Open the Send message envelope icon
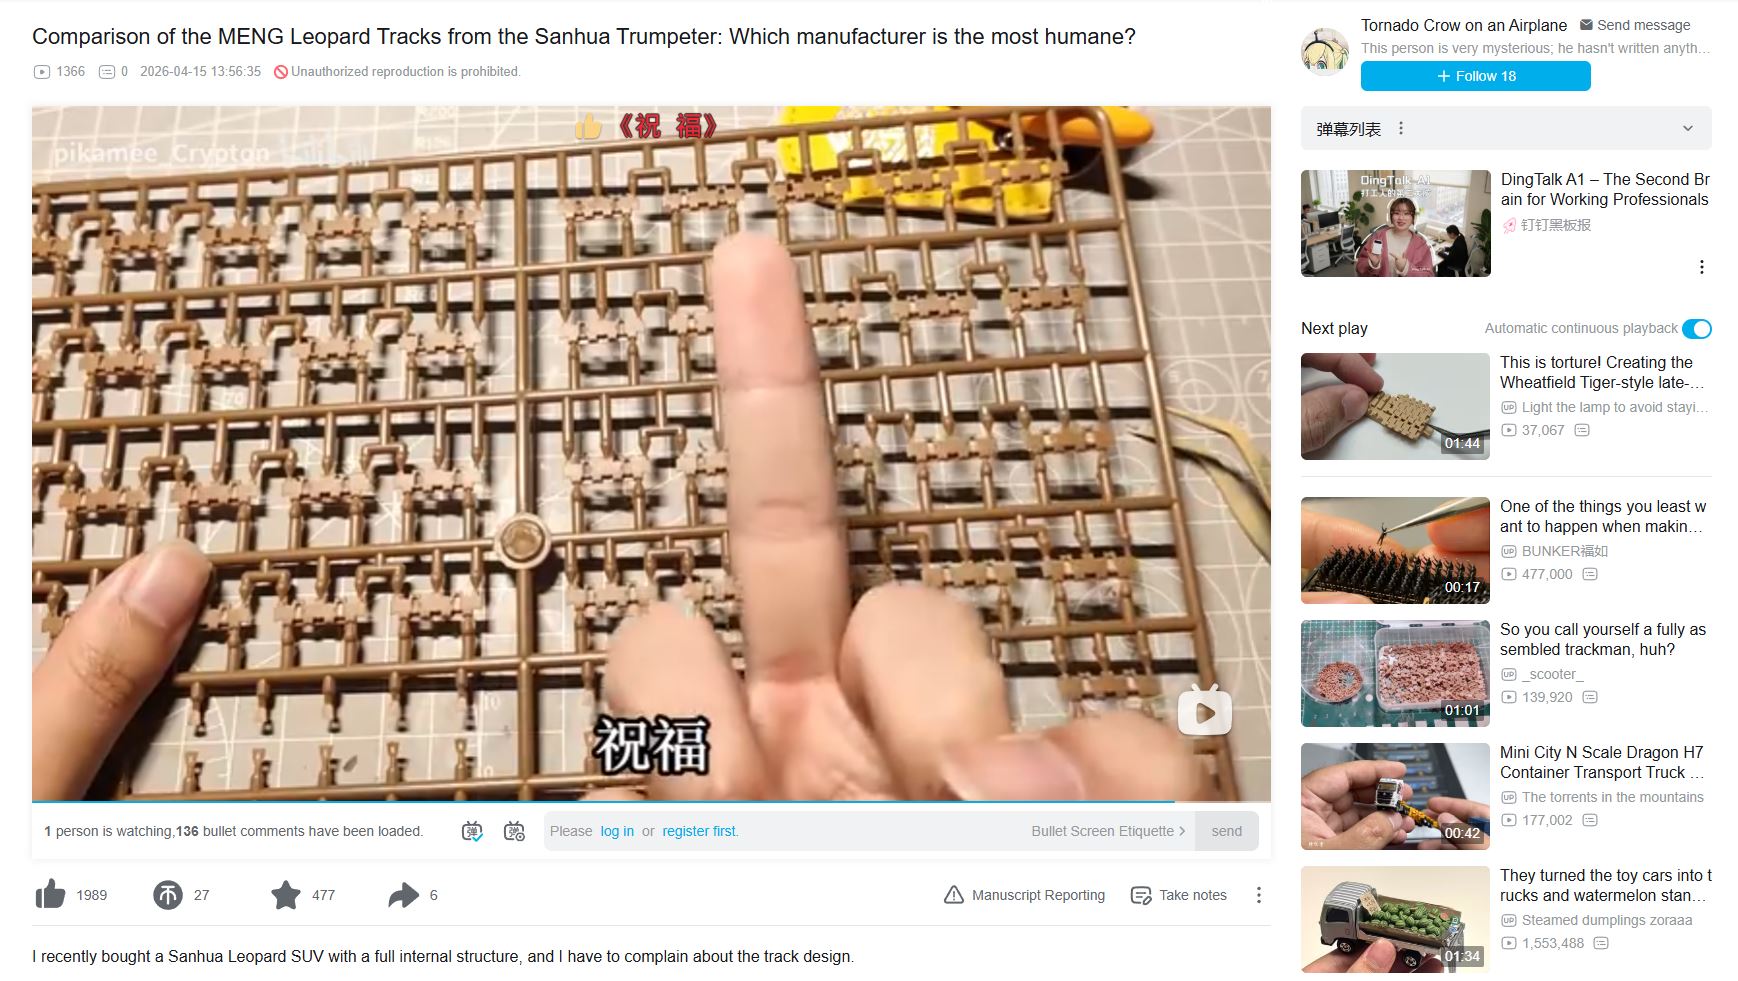The height and width of the screenshot is (981, 1738). tap(1586, 24)
